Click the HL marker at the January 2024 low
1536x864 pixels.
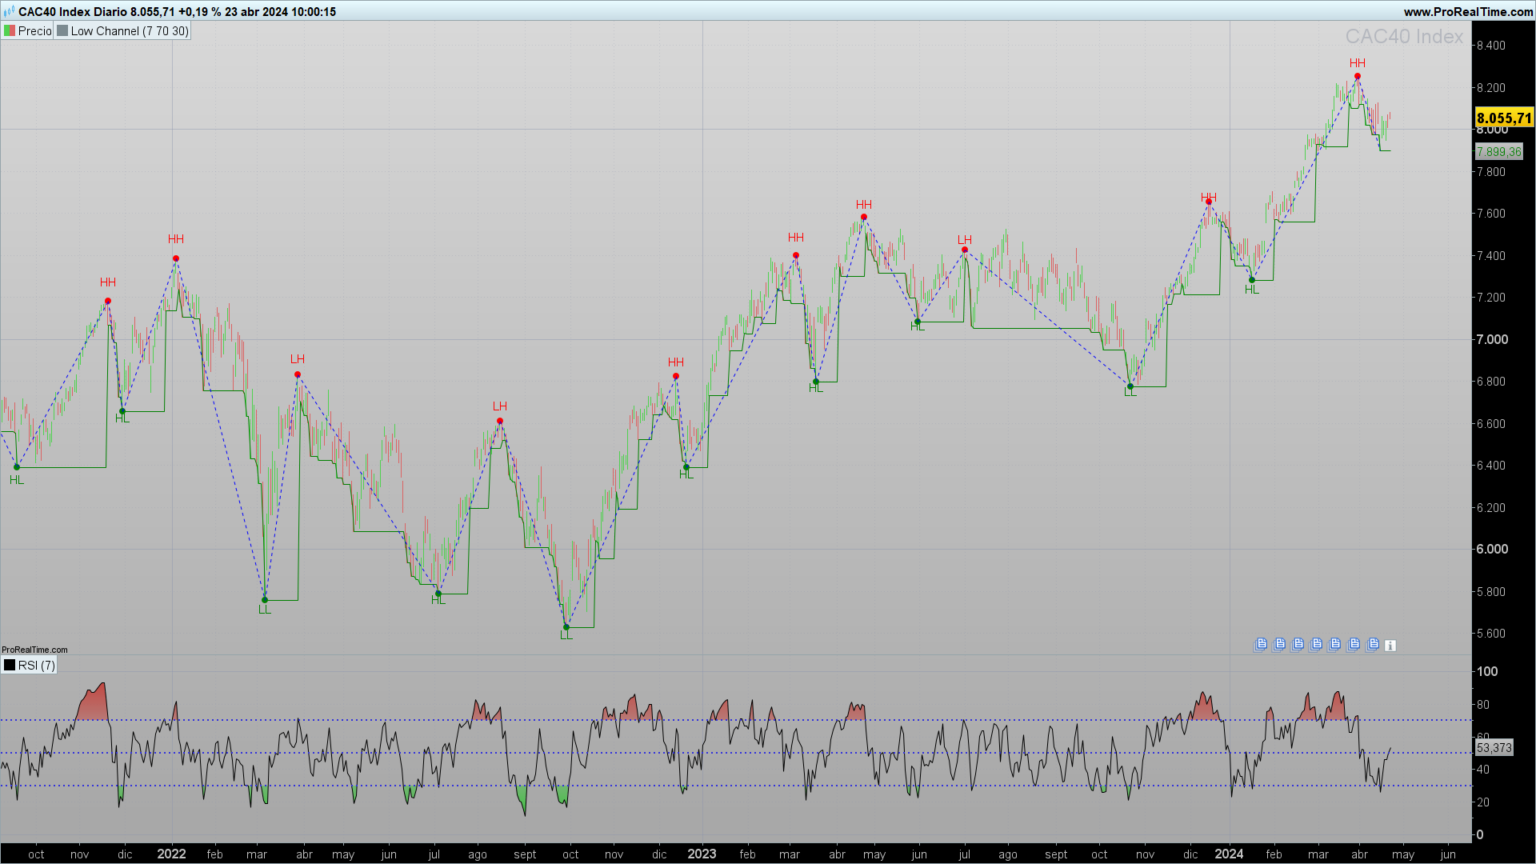pyautogui.click(x=1252, y=290)
